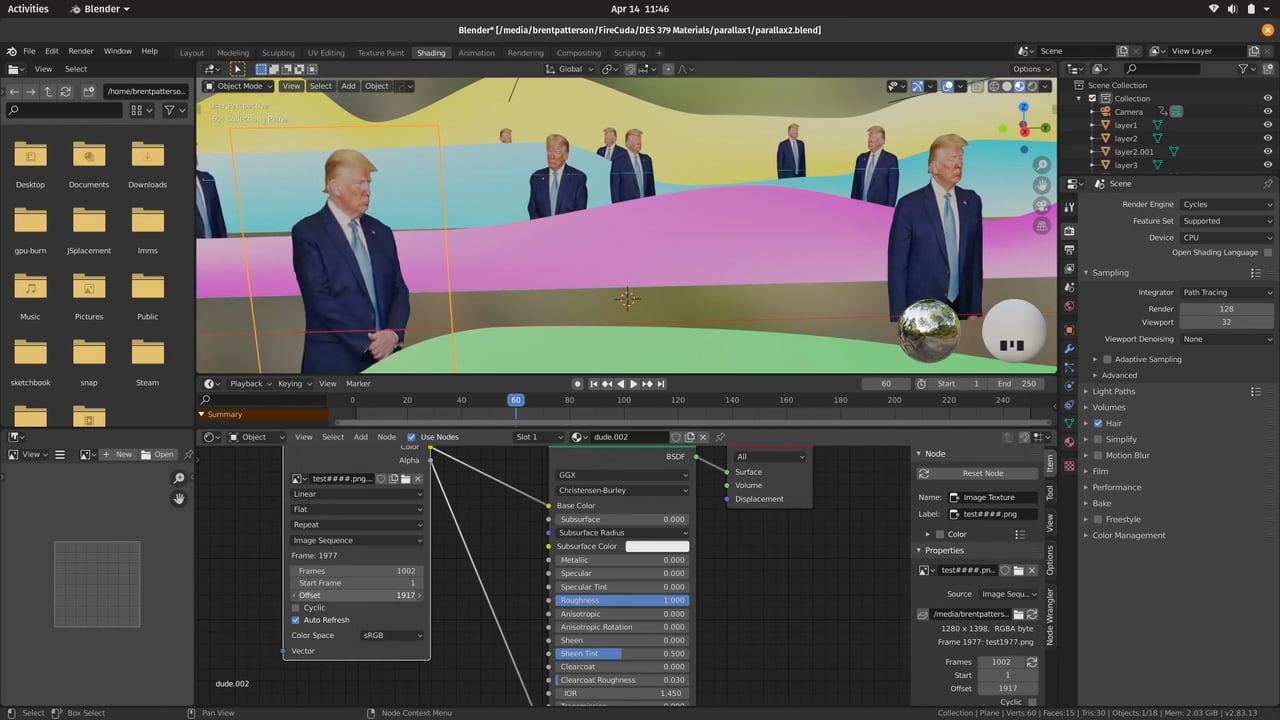Screen dimensions: 1280x720
Task: Click the current frame field showing 60
Action: (887, 384)
